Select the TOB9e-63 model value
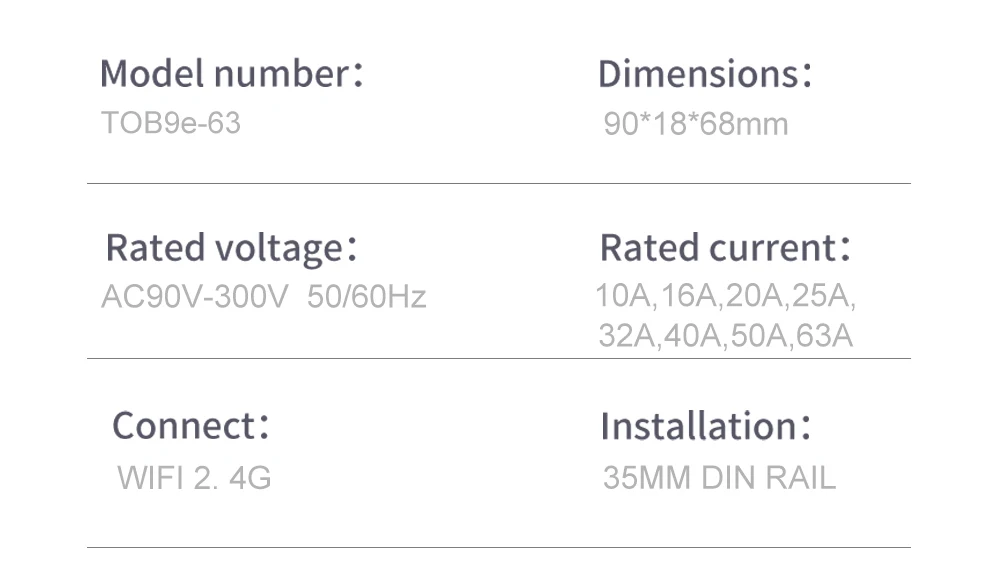The image size is (1000, 576). click(x=171, y=123)
